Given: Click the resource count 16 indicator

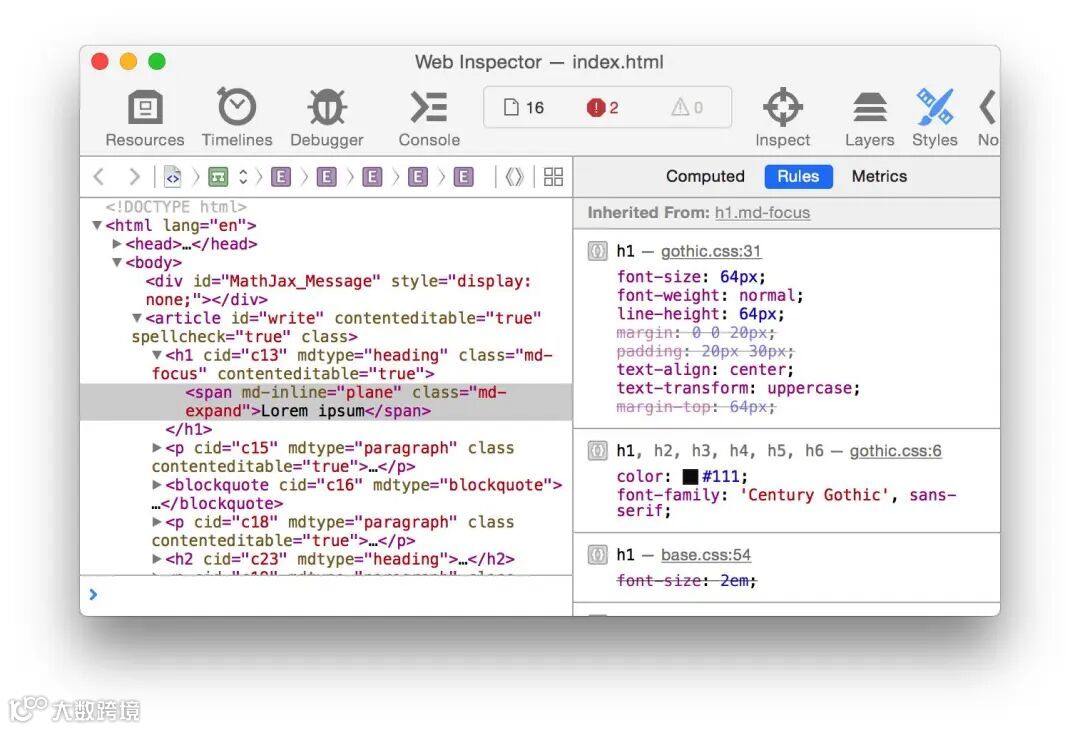Looking at the screenshot, I should click(x=524, y=107).
